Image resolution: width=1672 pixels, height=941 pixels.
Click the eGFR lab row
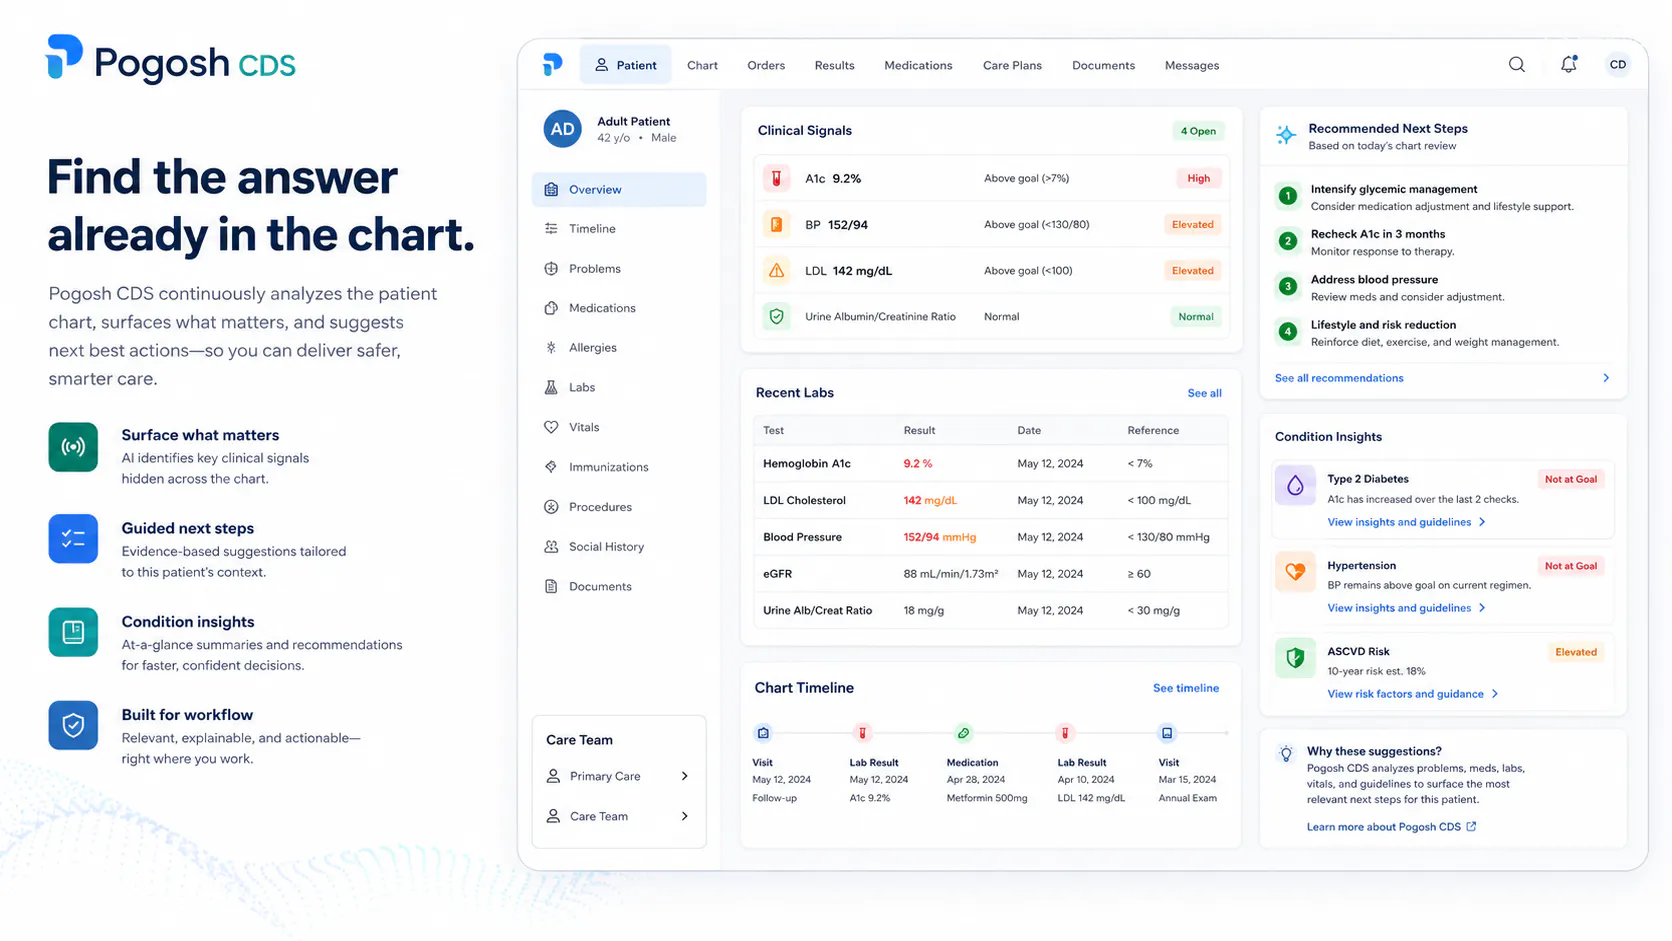[990, 574]
